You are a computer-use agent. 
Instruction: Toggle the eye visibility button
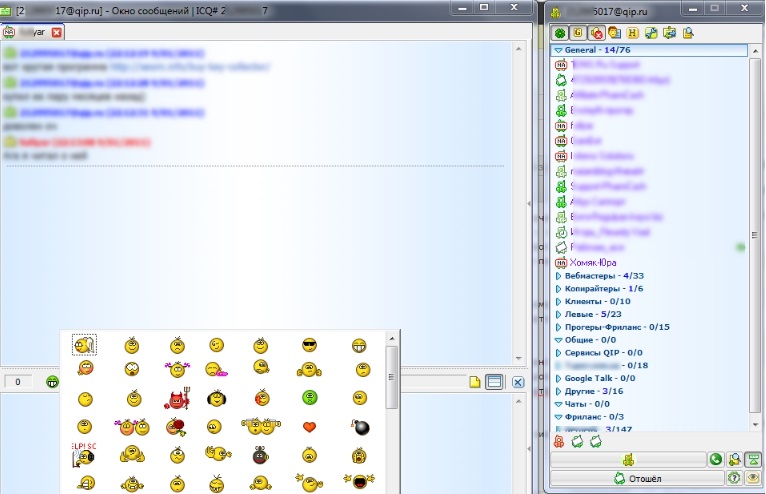coord(751,479)
